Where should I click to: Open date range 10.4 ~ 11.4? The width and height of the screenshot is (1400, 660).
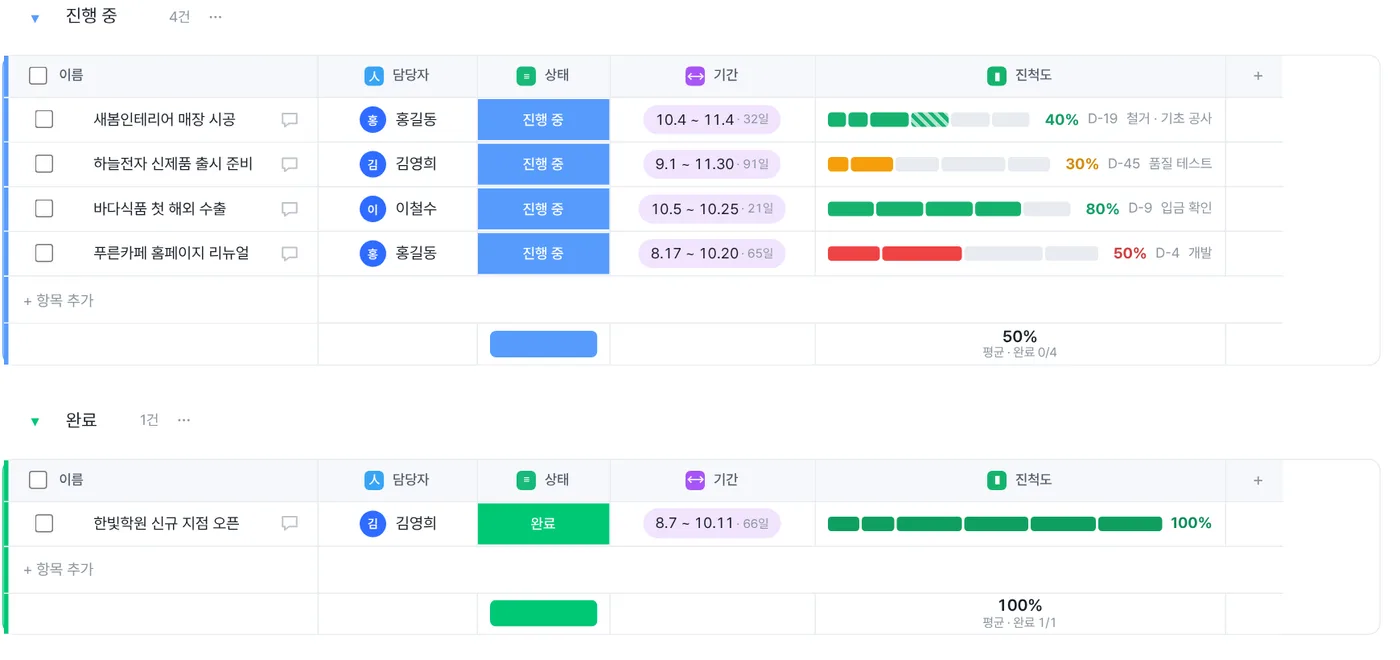(712, 120)
